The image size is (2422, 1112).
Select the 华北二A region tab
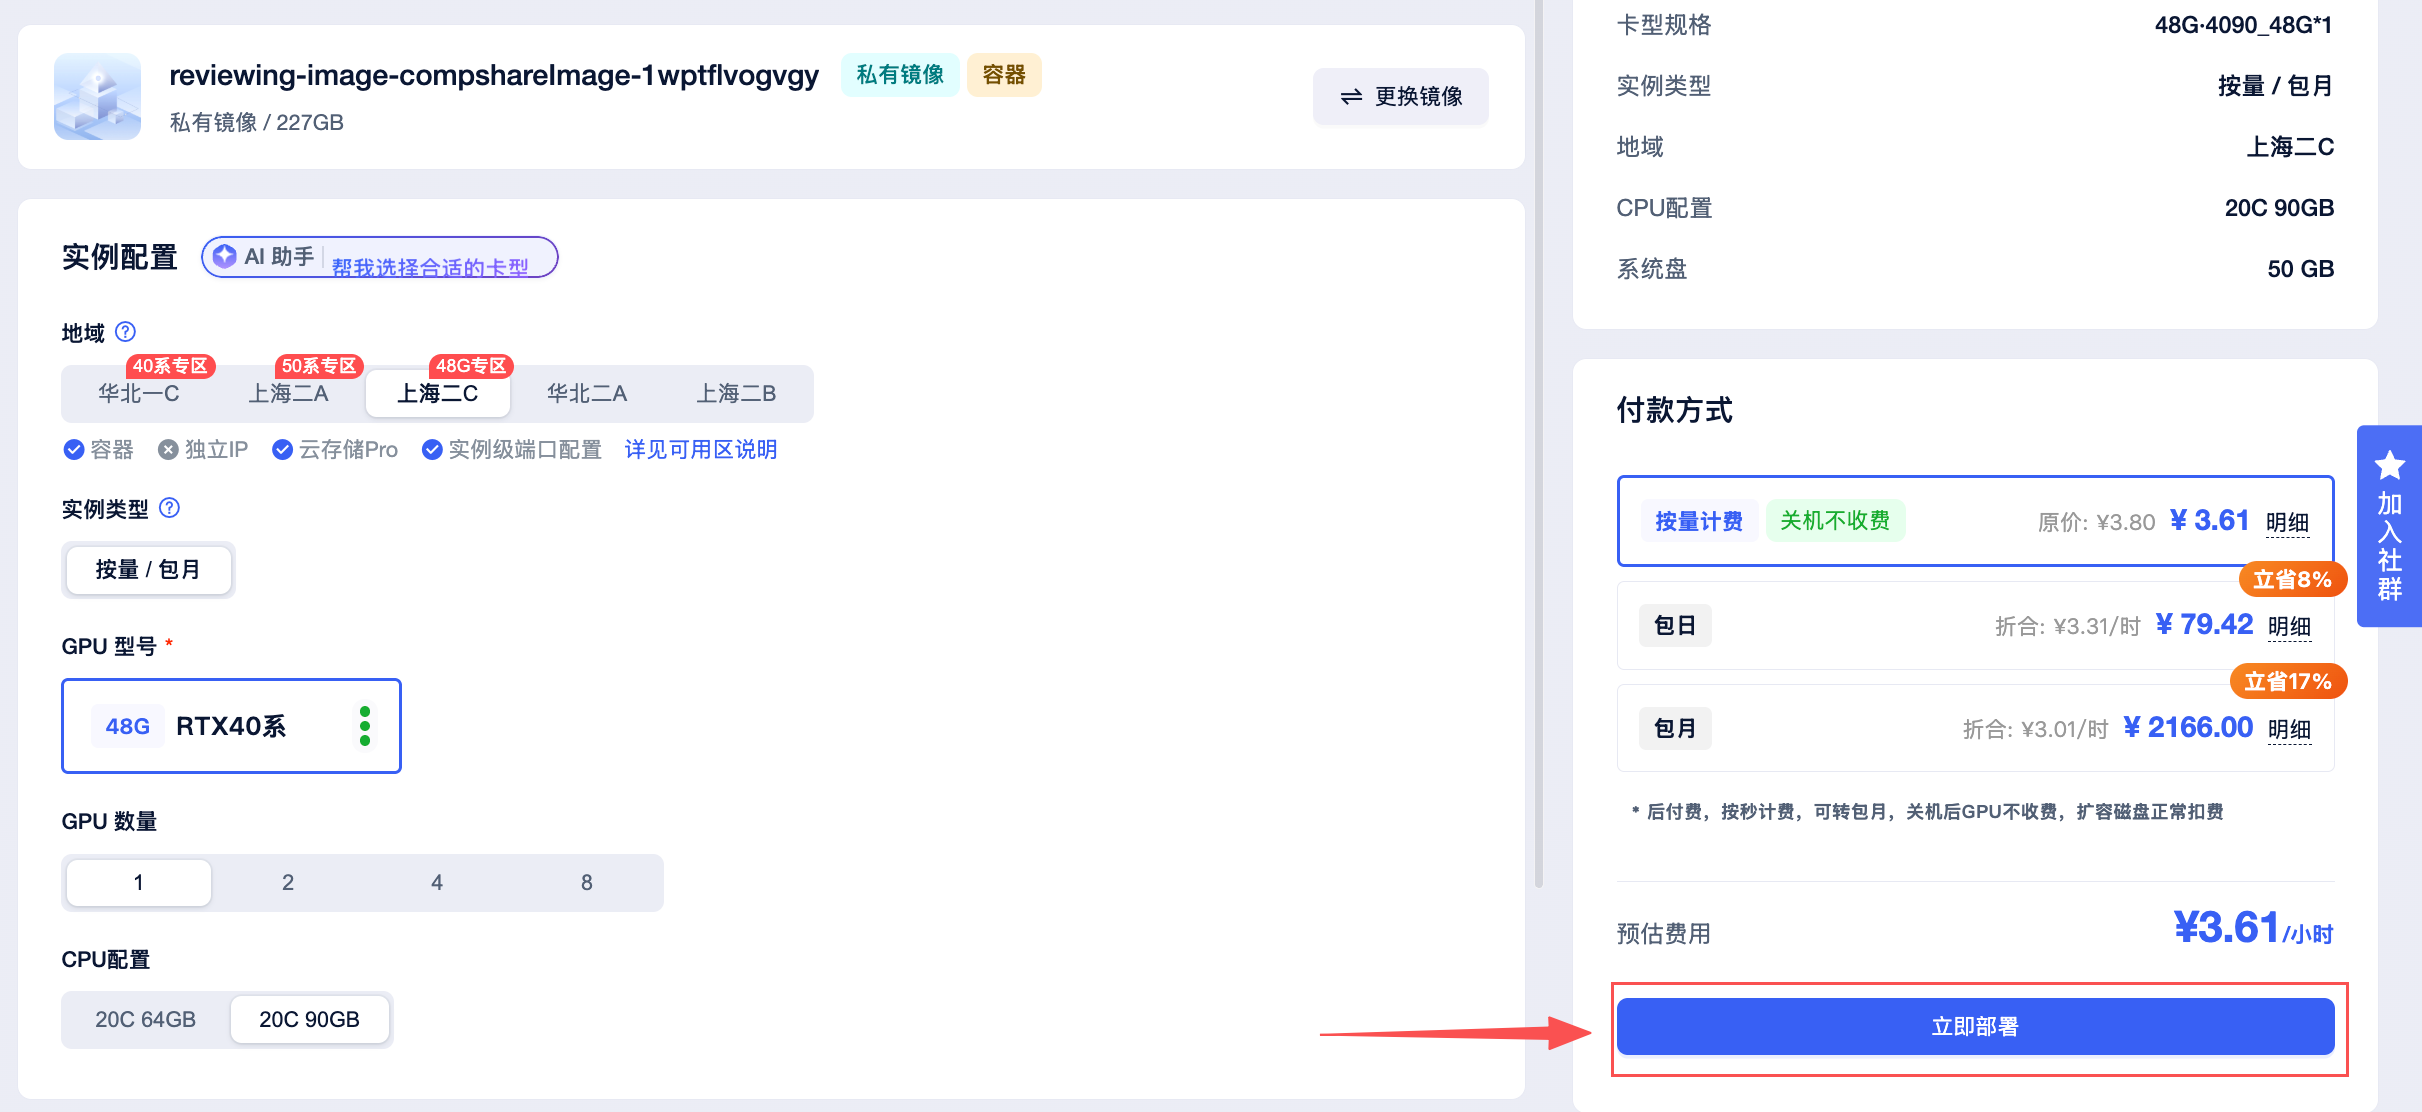[x=587, y=394]
